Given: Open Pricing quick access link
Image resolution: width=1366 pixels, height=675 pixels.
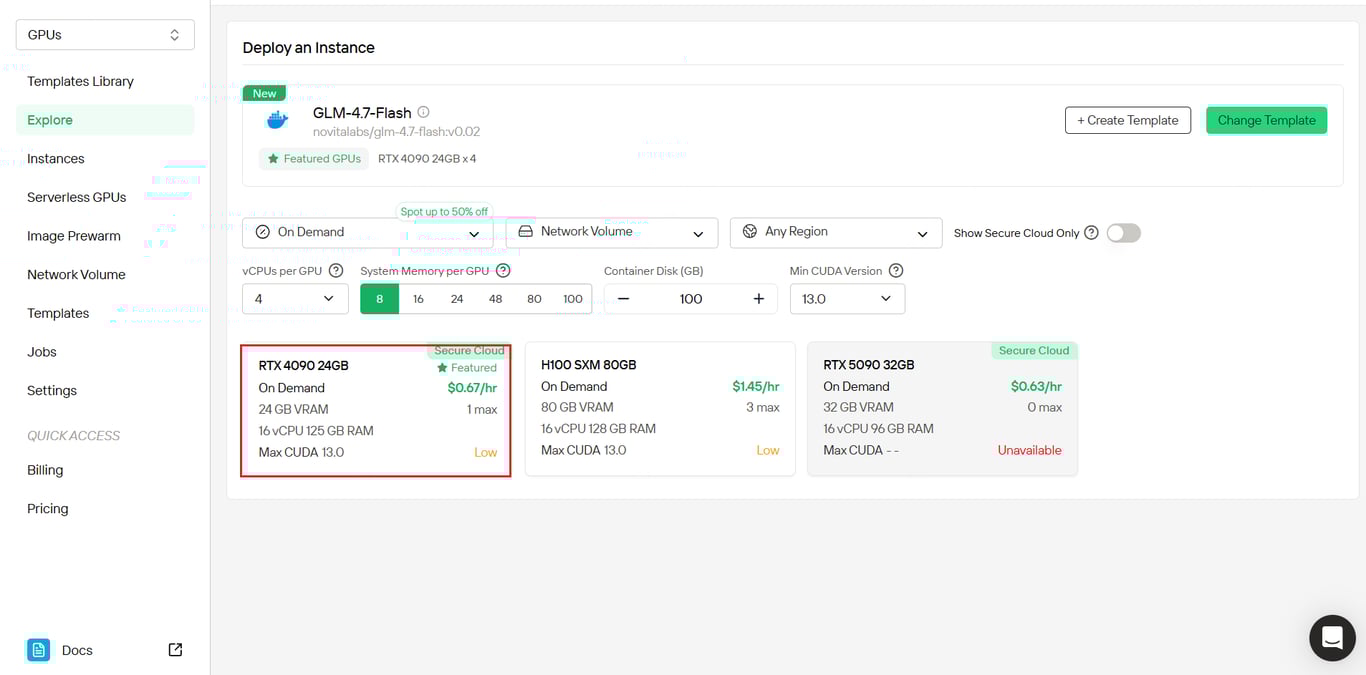Looking at the screenshot, I should [48, 509].
